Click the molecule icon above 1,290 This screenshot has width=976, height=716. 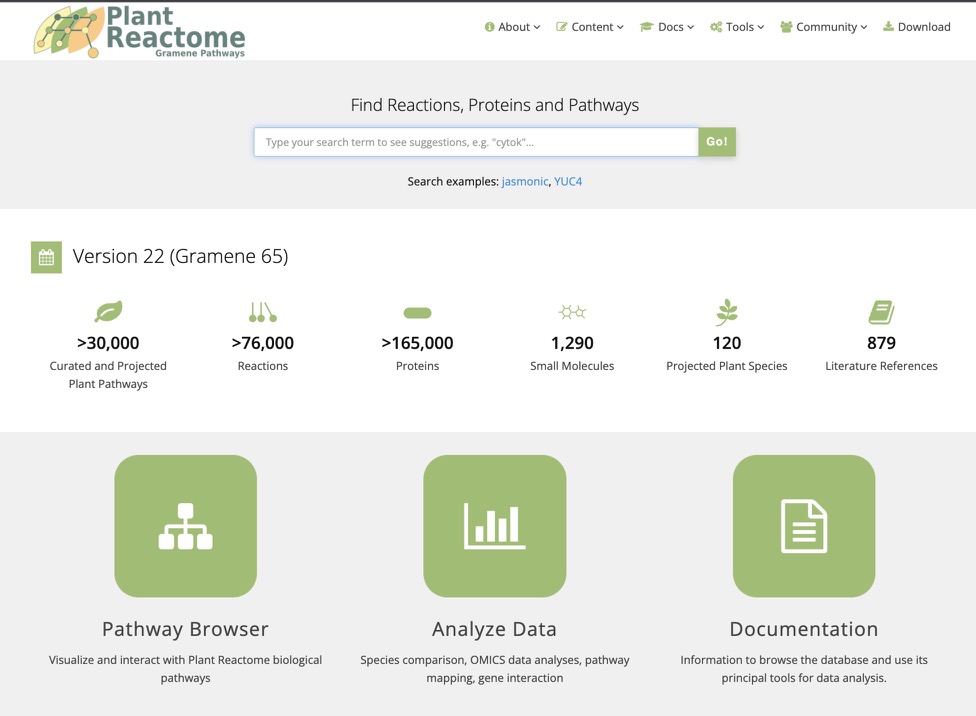pyautogui.click(x=572, y=312)
